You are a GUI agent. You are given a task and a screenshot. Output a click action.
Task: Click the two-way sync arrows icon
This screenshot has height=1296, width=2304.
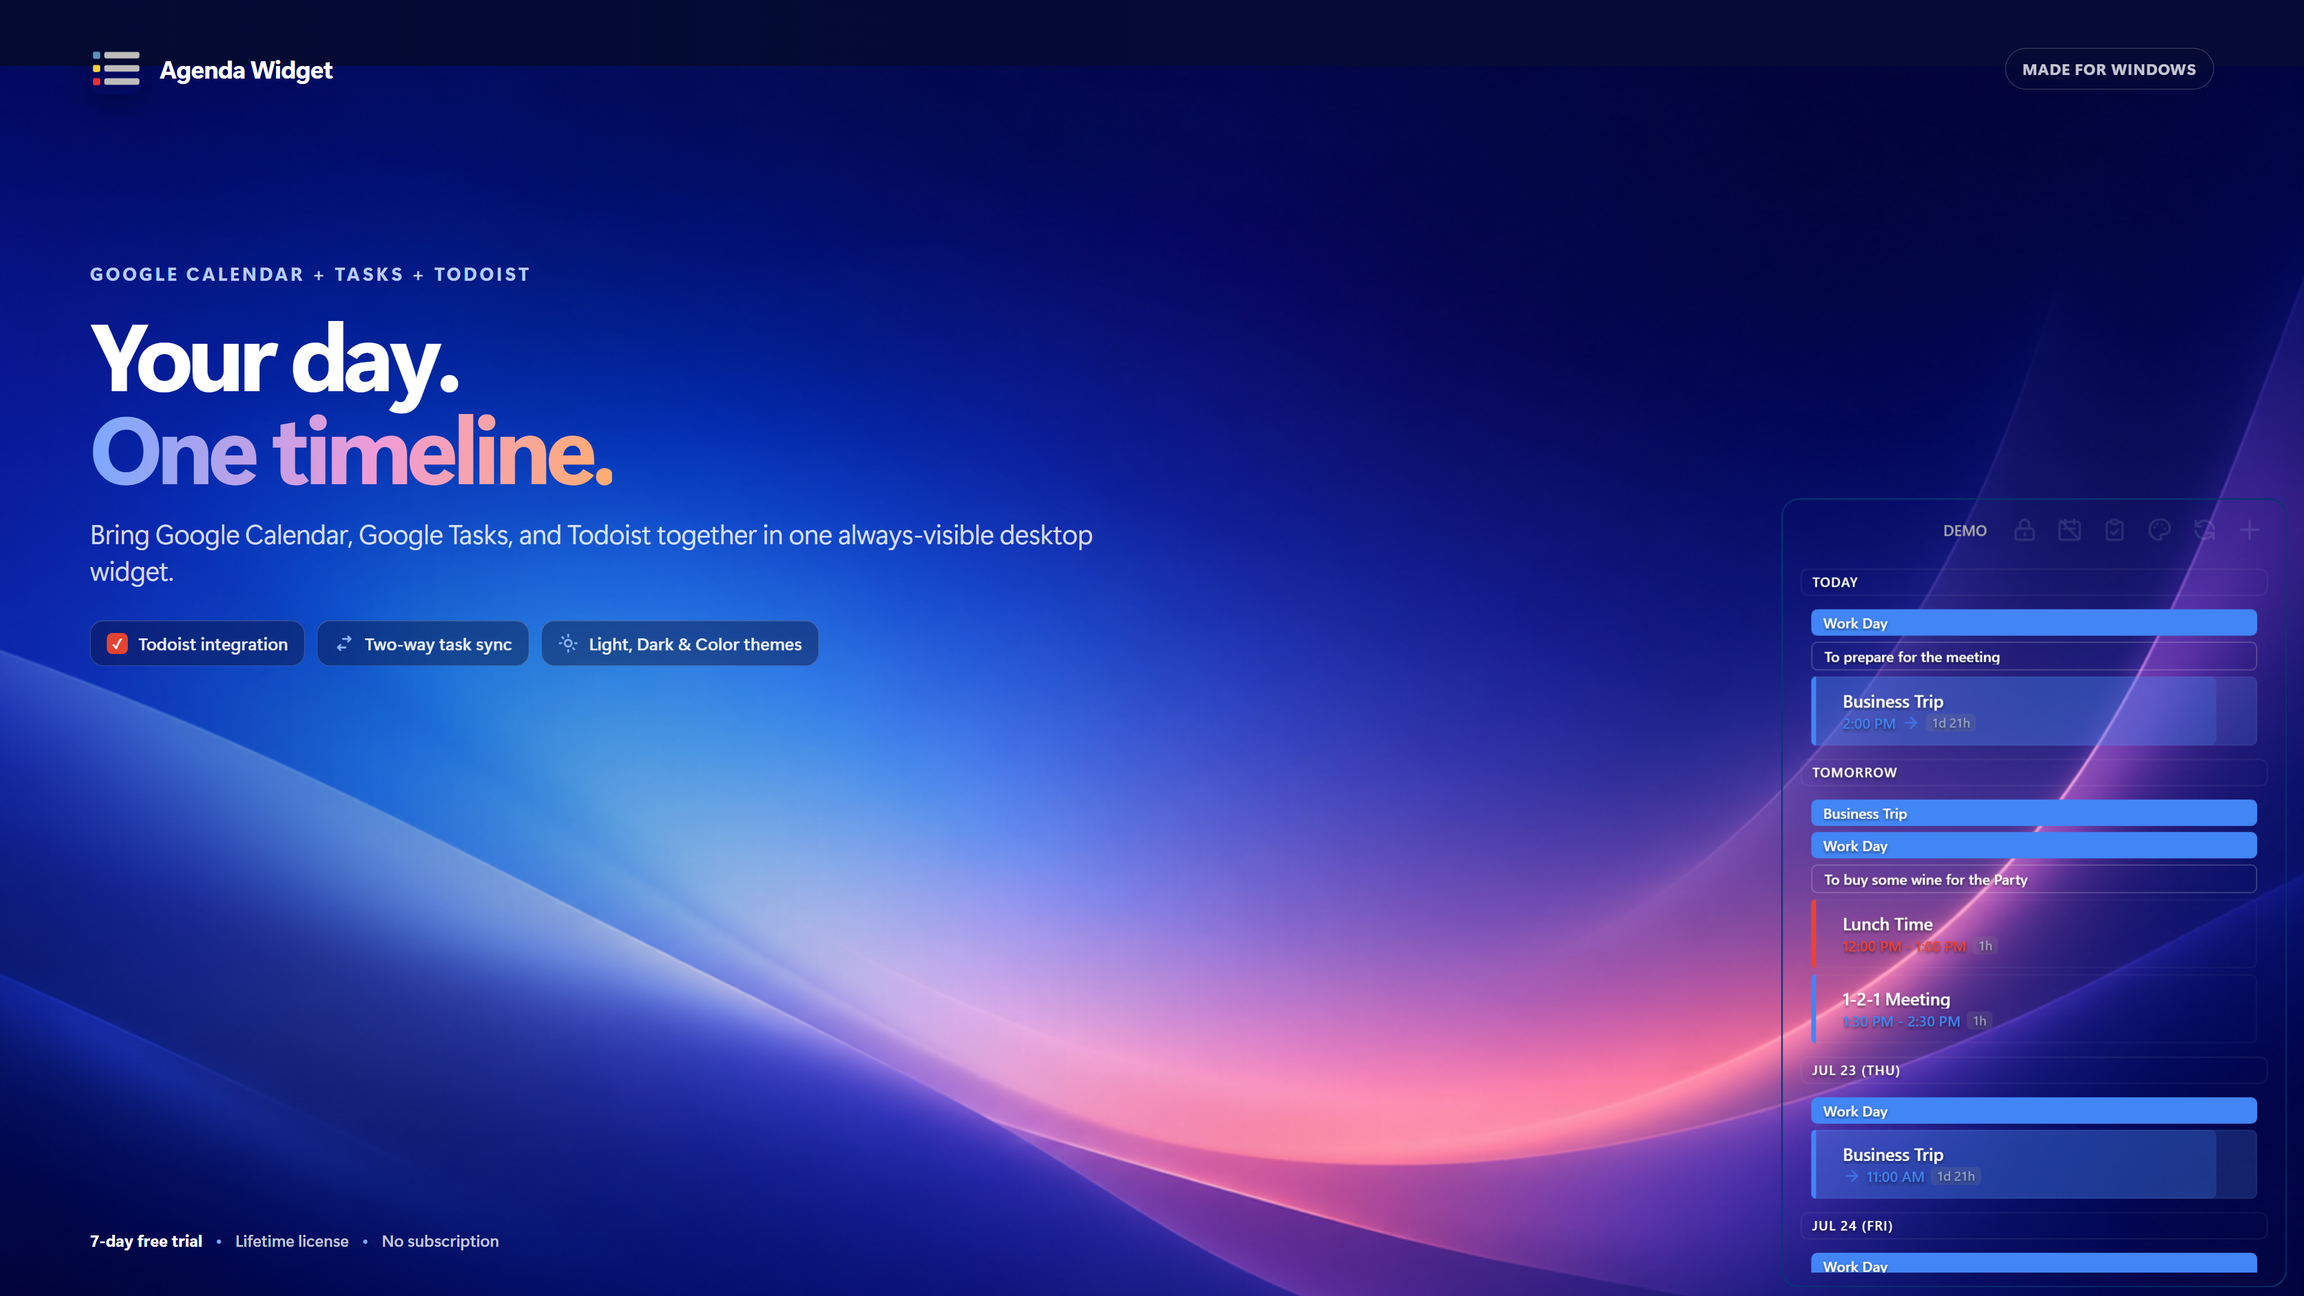(x=344, y=644)
